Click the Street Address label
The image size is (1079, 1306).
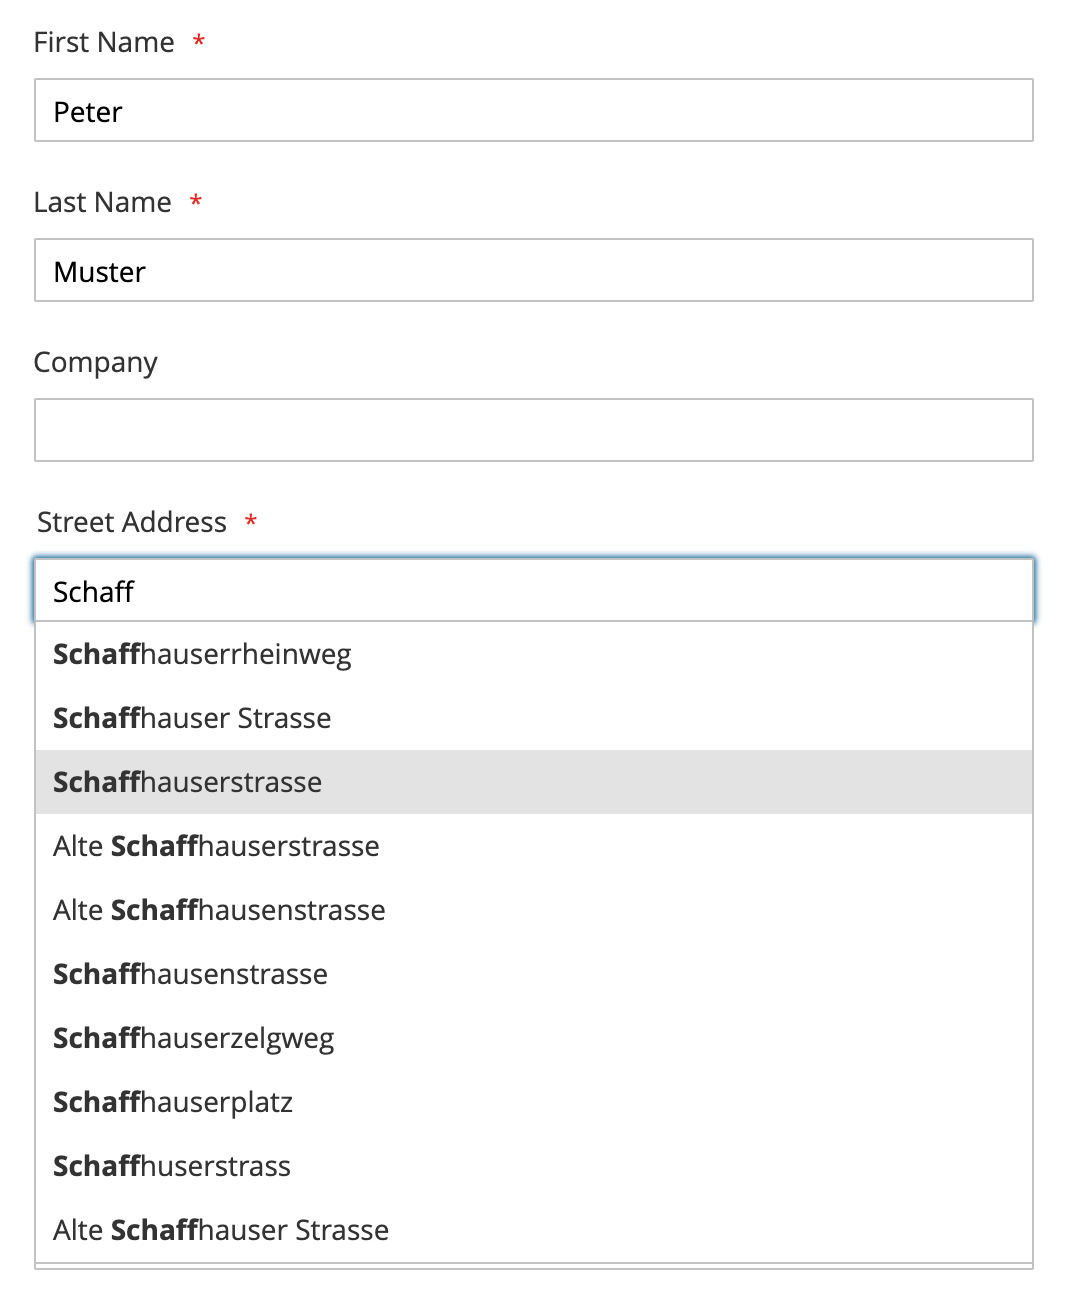(x=132, y=522)
